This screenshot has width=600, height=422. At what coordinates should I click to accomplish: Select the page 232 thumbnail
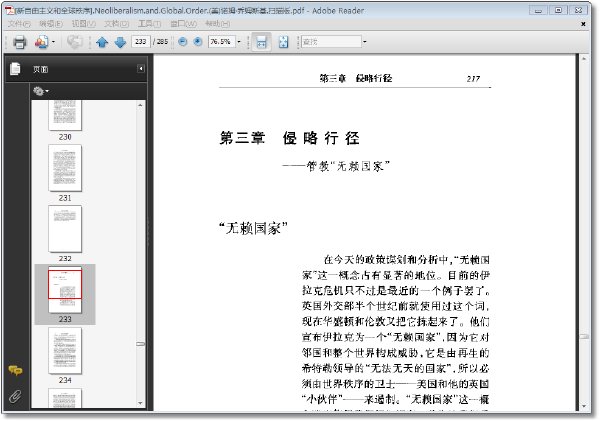coord(65,229)
